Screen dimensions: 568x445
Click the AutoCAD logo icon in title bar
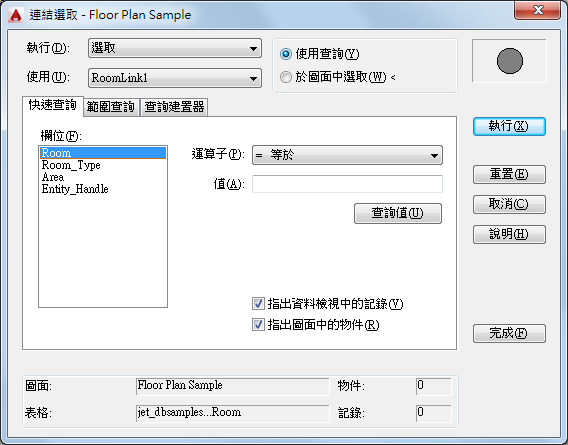[x=15, y=15]
